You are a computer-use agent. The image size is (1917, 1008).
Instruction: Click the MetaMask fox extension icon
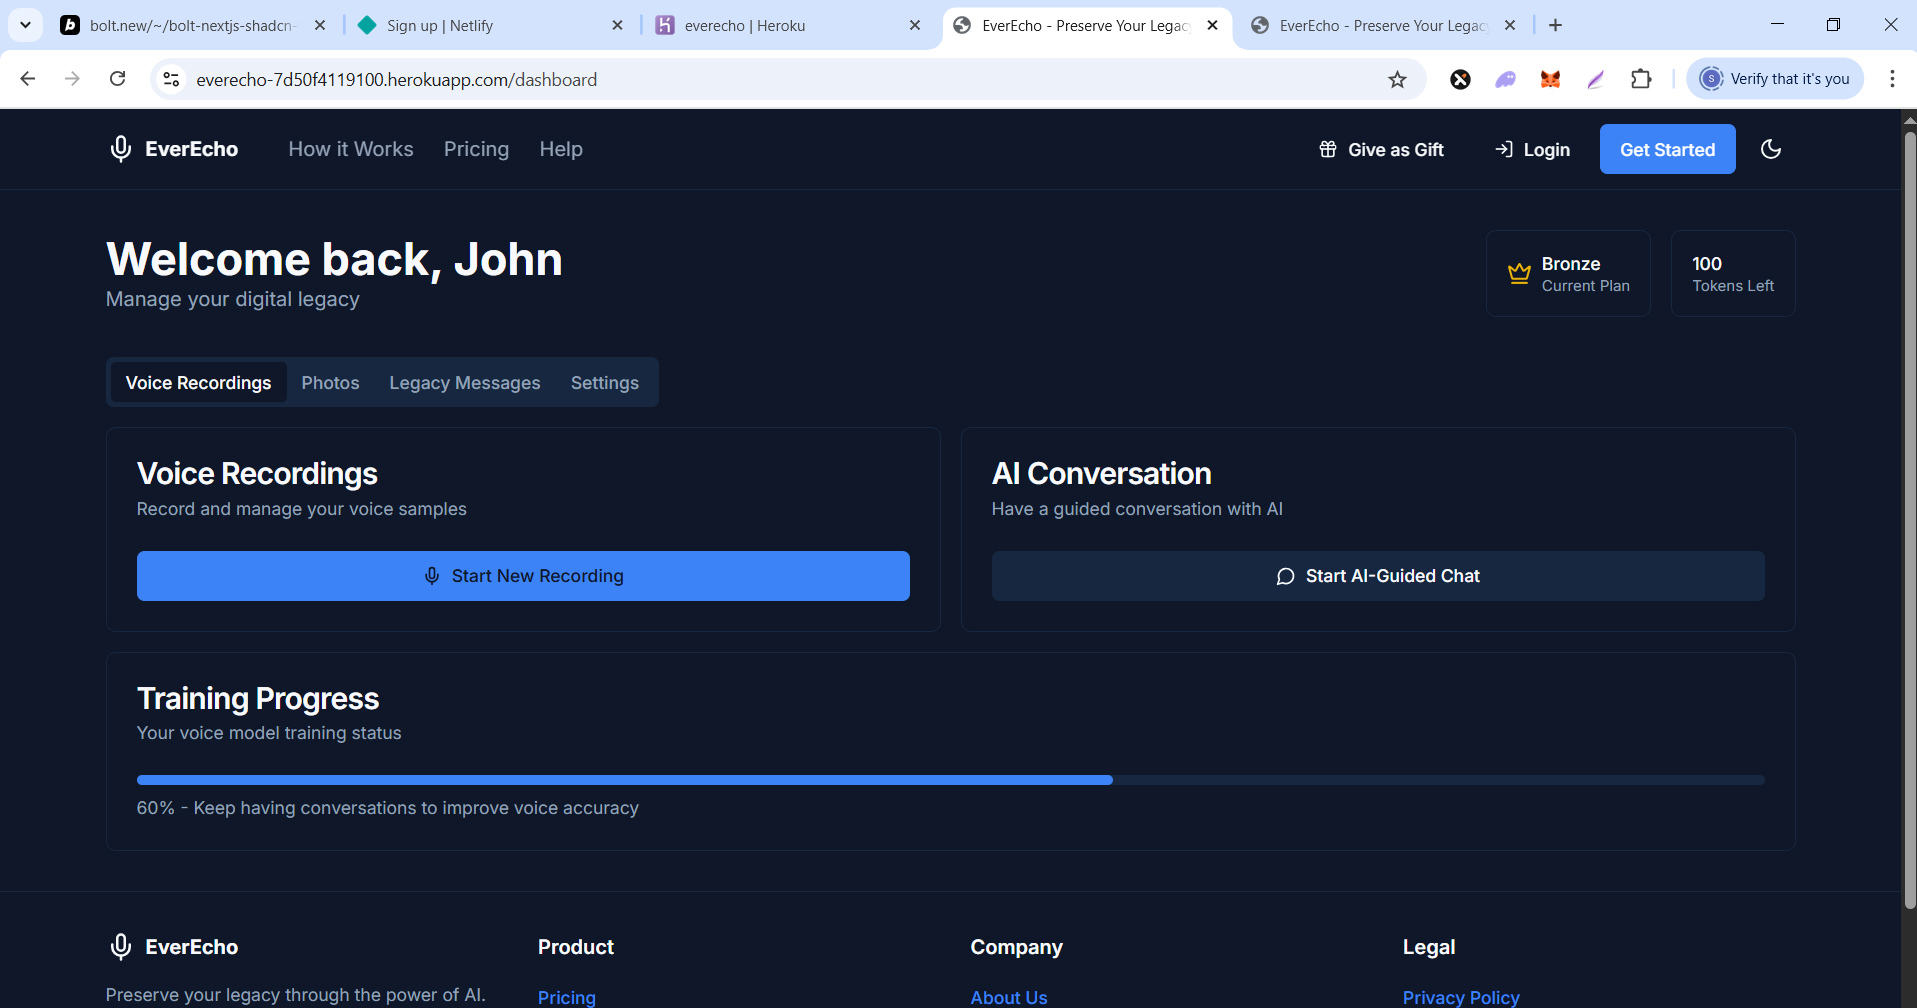[1550, 79]
